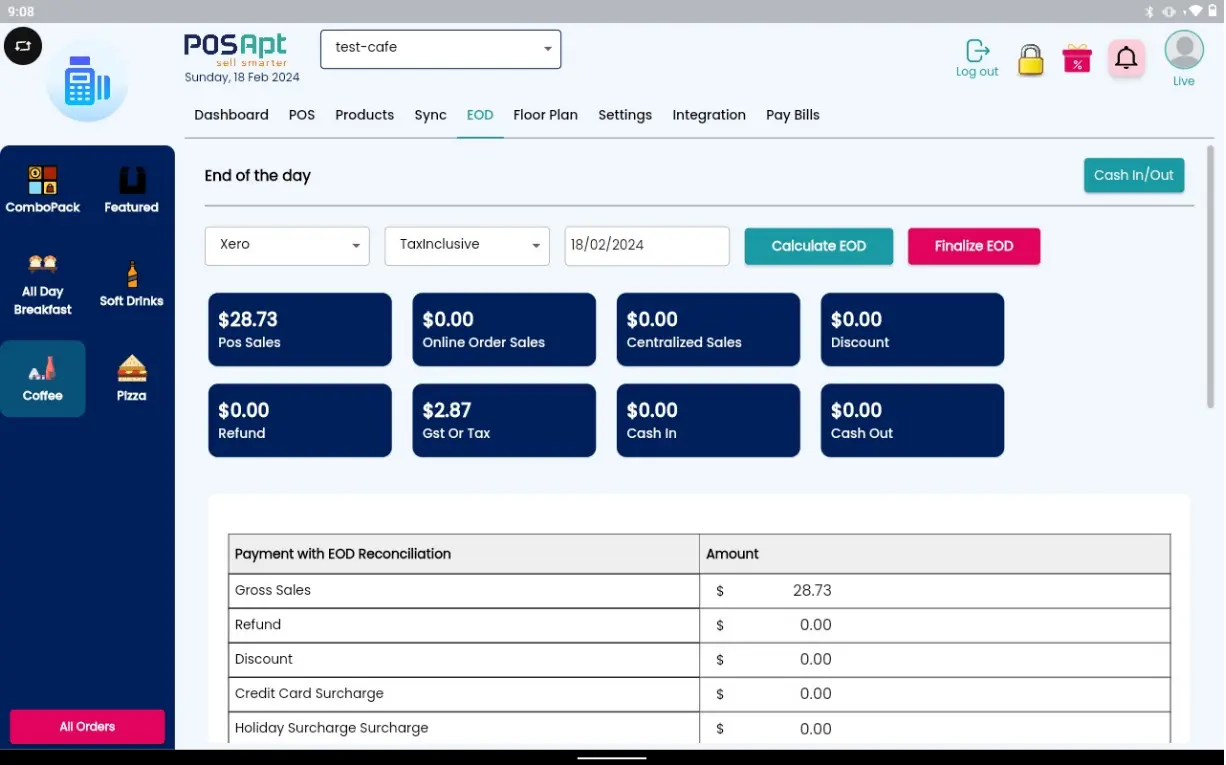
Task: Select the ComboPack category
Action: (x=43, y=189)
